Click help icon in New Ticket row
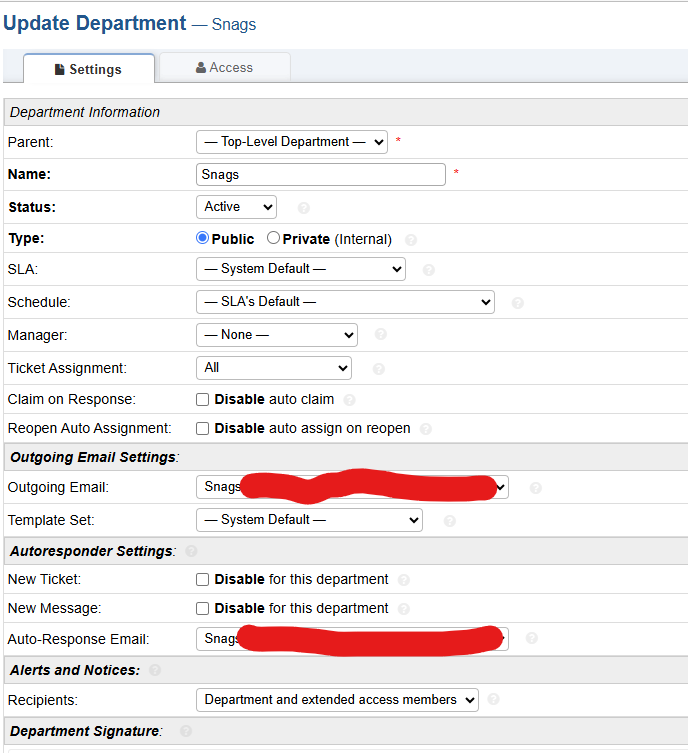Viewport: 688px width, 753px height. 404,580
